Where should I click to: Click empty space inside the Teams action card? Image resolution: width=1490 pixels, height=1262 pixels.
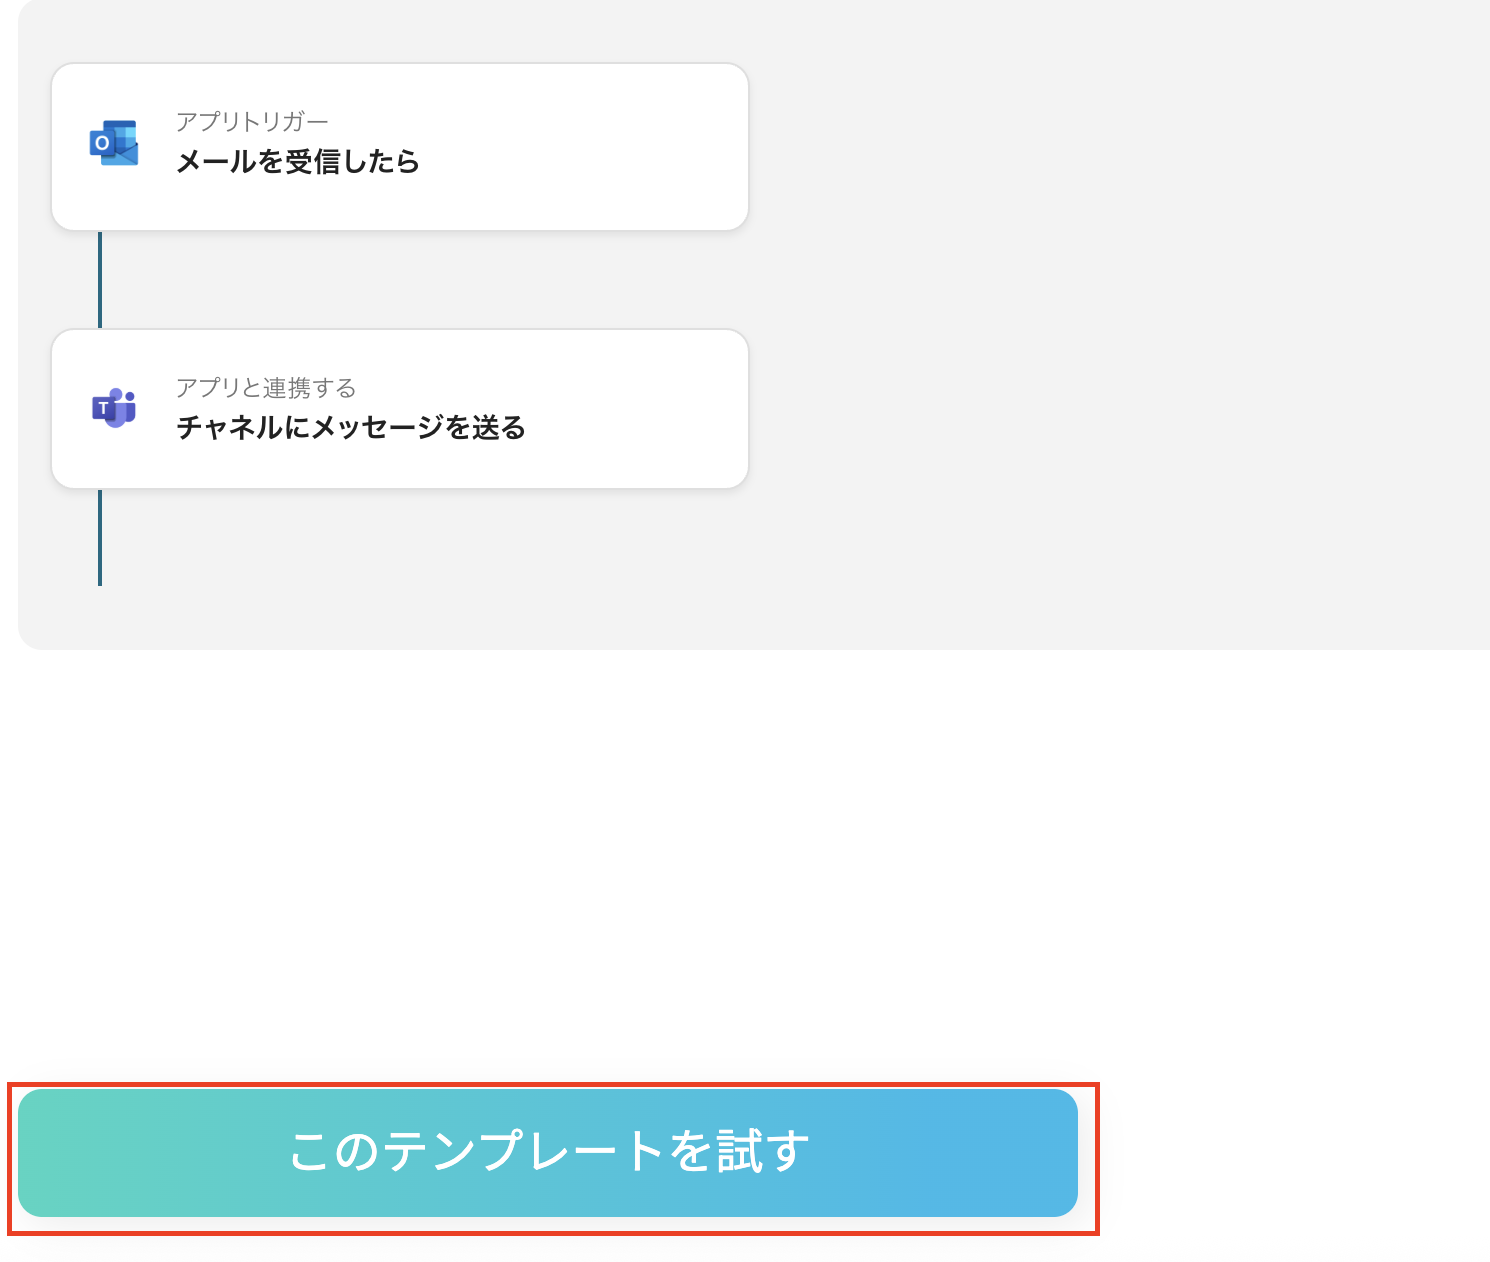620,410
